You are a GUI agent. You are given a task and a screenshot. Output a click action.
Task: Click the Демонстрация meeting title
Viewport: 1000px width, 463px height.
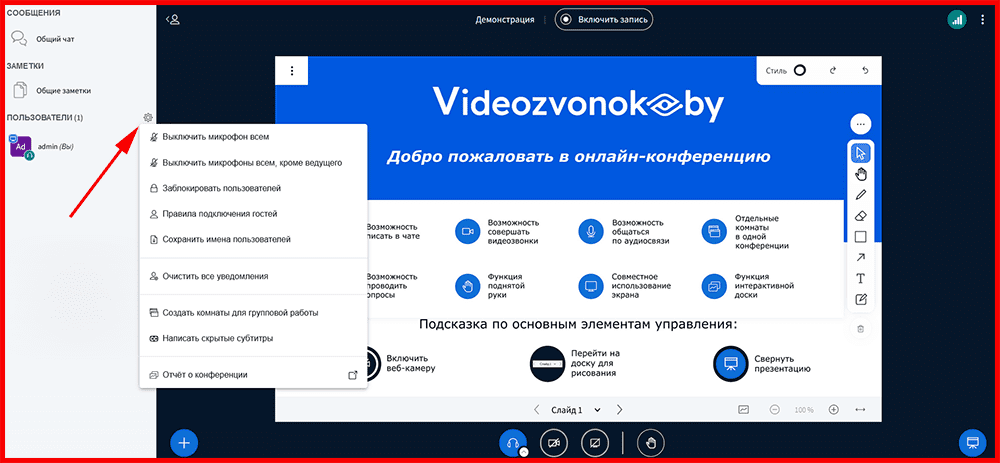(x=504, y=20)
